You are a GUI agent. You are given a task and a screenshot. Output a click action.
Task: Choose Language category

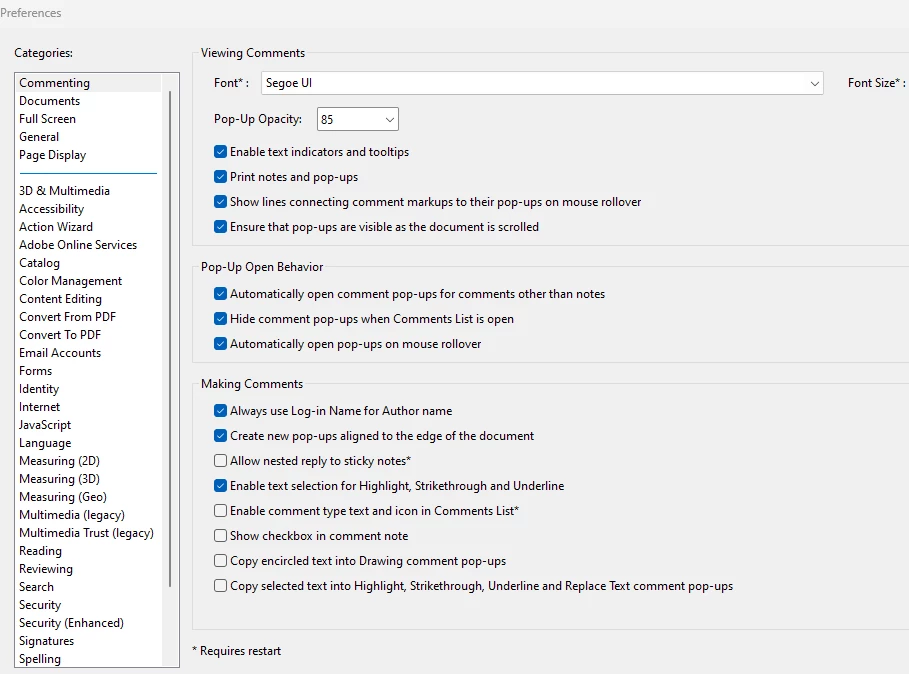89,442
